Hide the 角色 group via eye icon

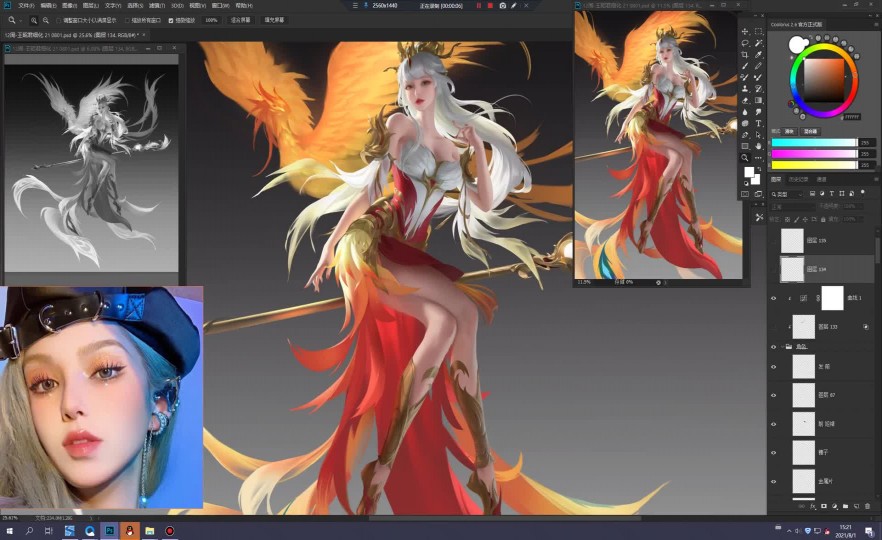coord(773,346)
